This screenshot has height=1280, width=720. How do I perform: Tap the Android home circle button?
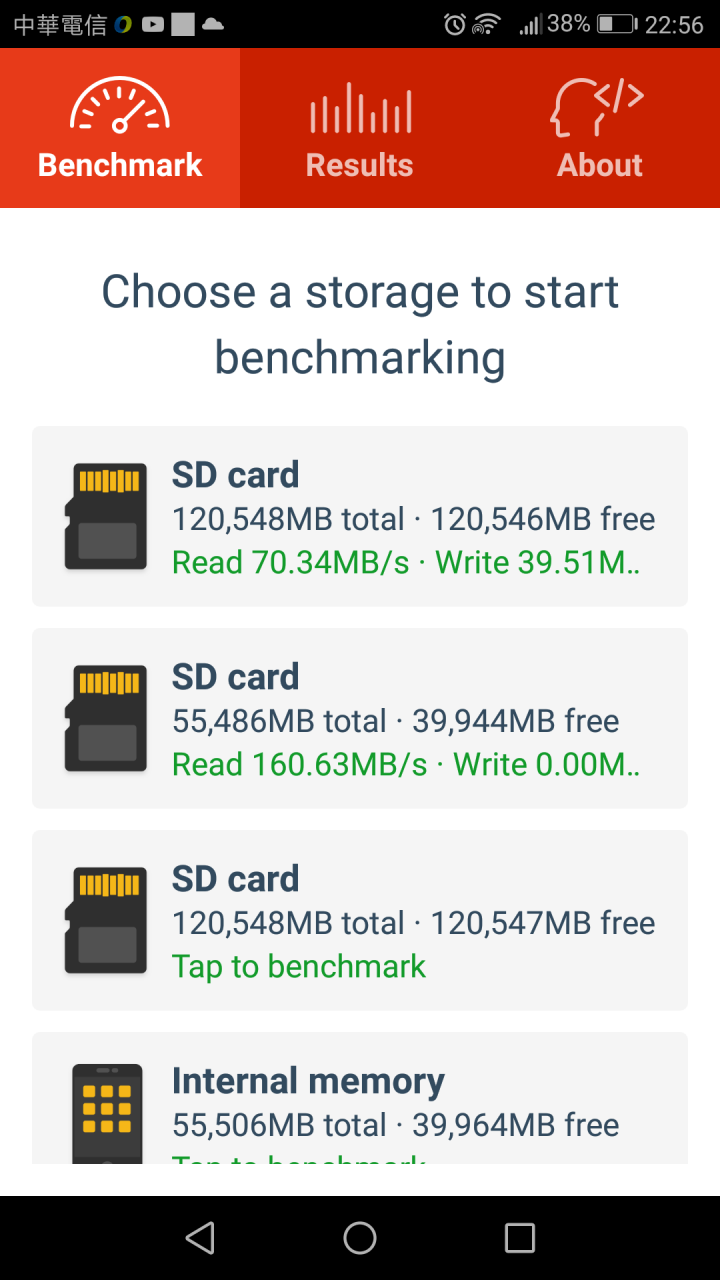[360, 1238]
